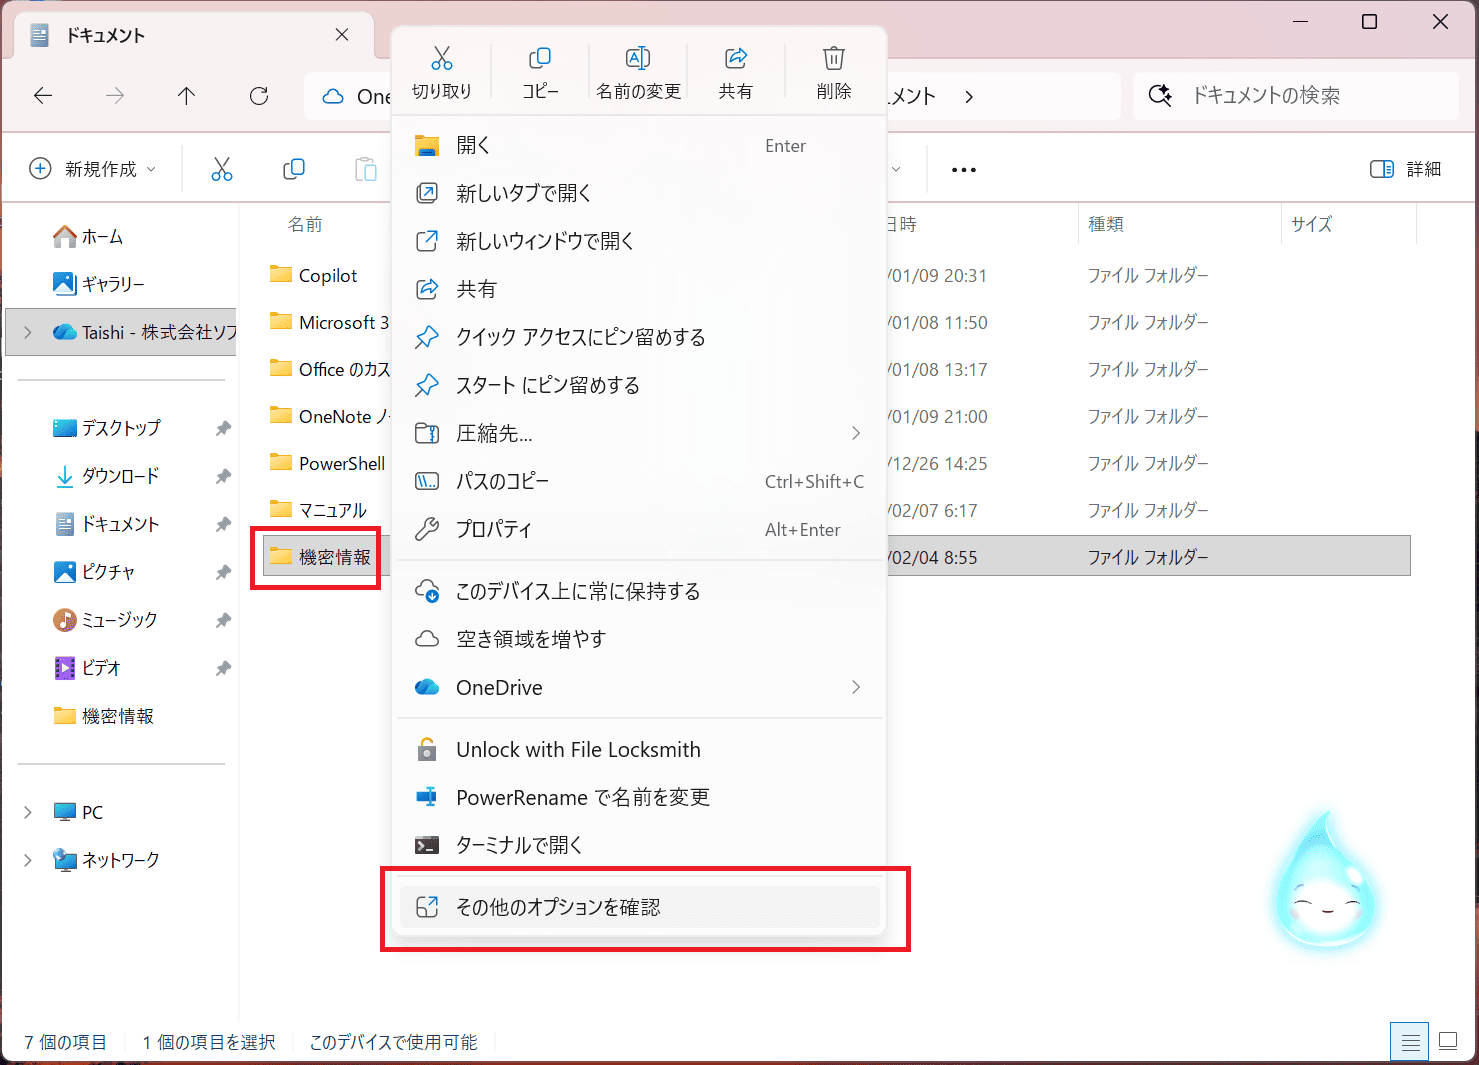Select the Office のカス... folder
The image size is (1479, 1065).
pos(329,369)
